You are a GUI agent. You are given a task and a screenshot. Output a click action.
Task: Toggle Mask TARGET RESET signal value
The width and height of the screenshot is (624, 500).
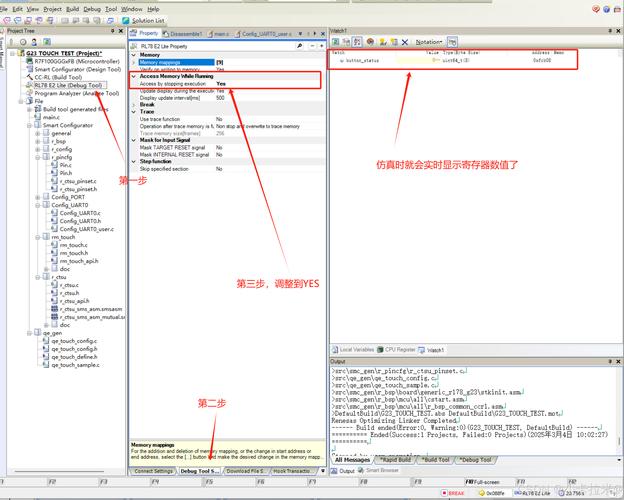(x=220, y=148)
